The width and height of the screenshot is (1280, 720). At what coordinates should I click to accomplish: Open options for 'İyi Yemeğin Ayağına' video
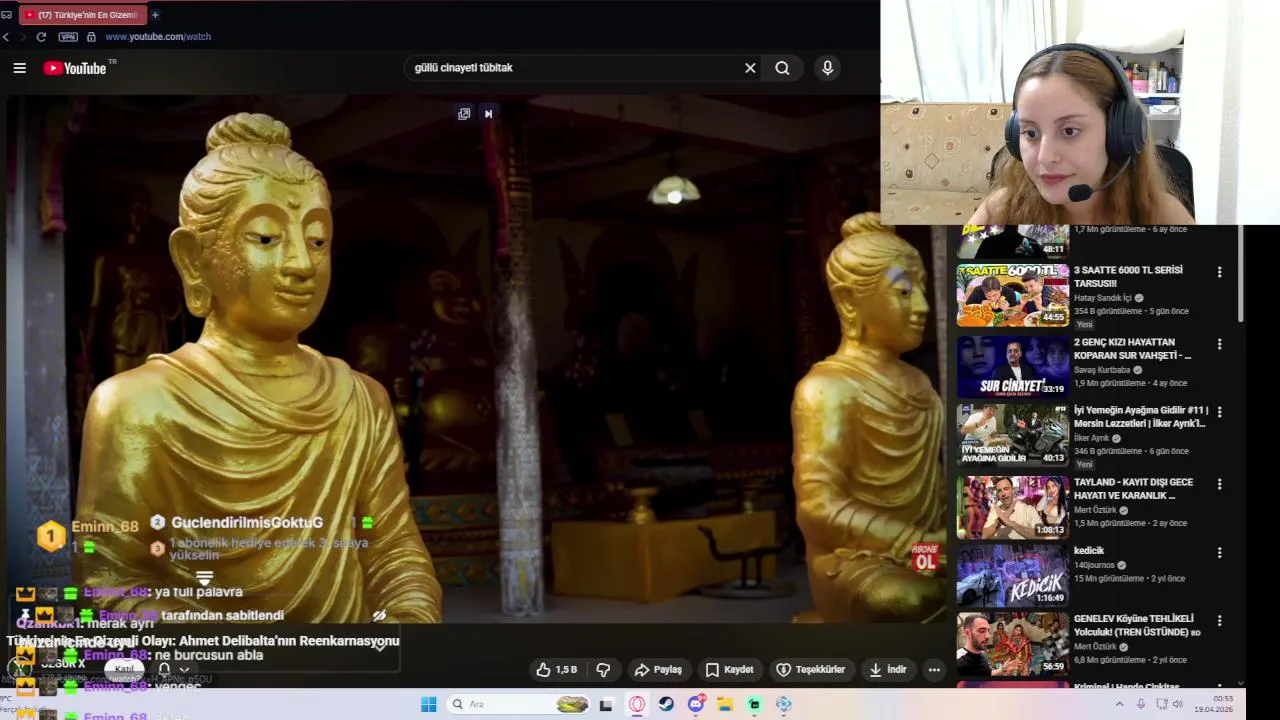pyautogui.click(x=1219, y=412)
